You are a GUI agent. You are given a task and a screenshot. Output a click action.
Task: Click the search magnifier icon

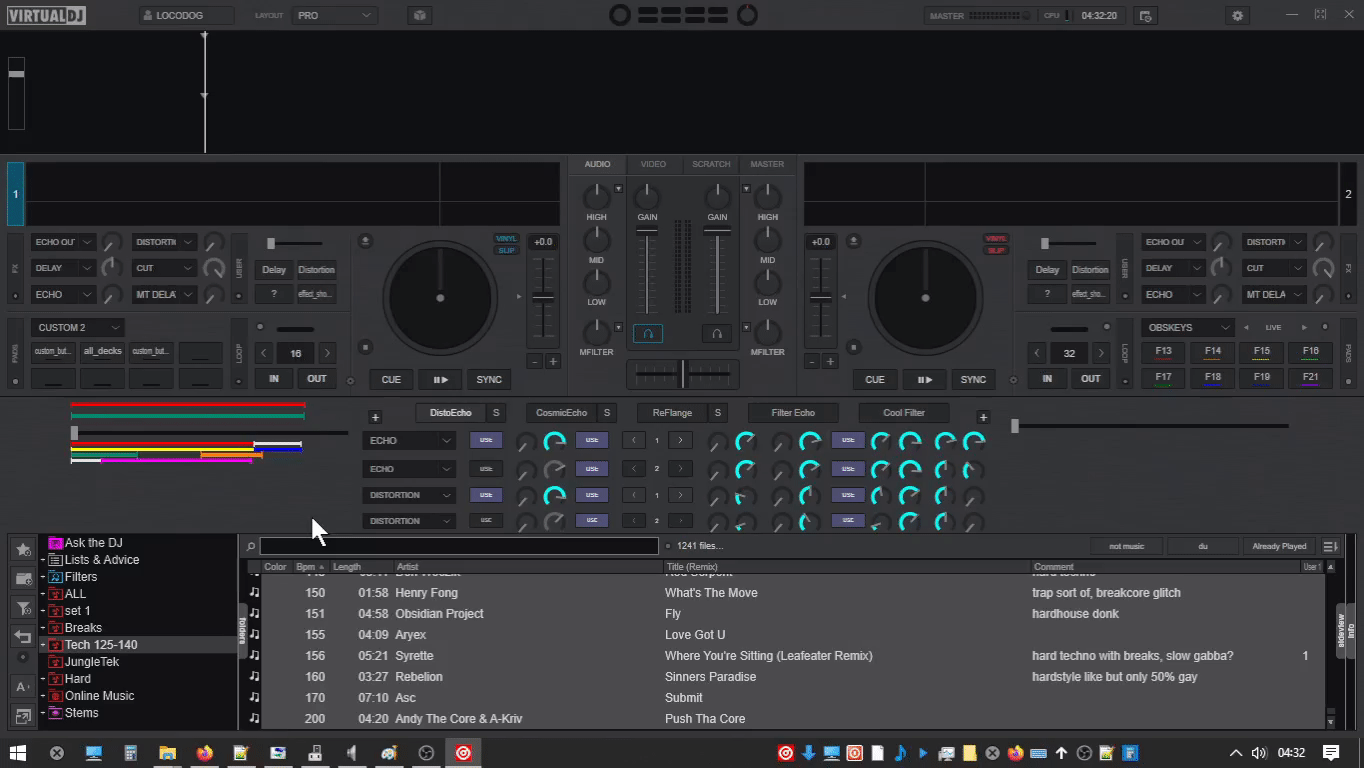251,547
